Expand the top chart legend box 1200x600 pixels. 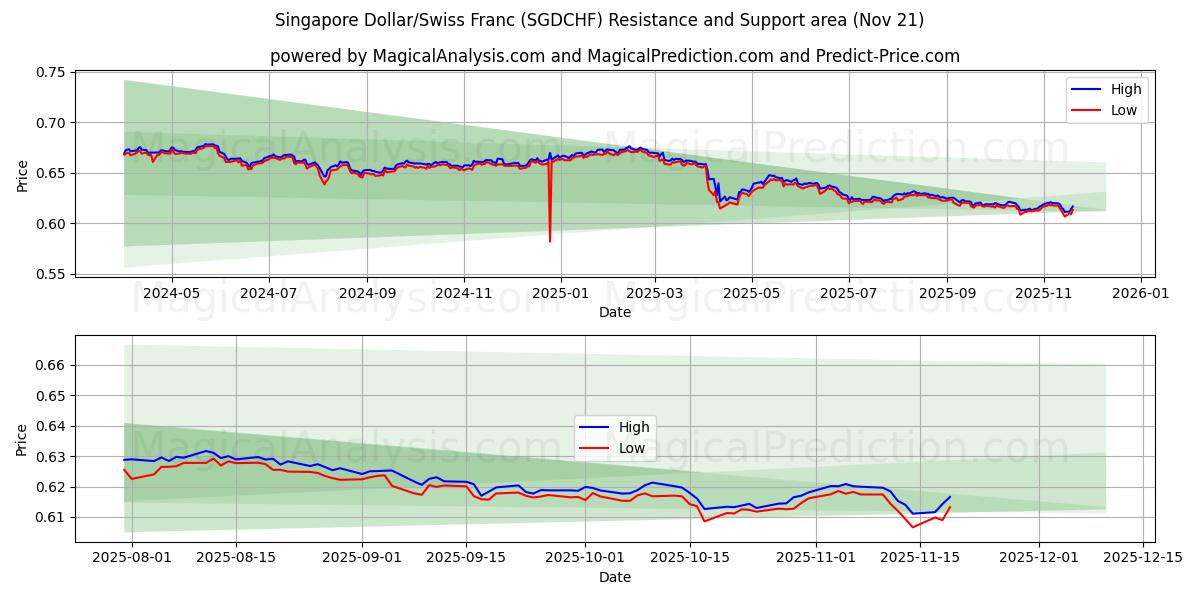coord(1106,99)
